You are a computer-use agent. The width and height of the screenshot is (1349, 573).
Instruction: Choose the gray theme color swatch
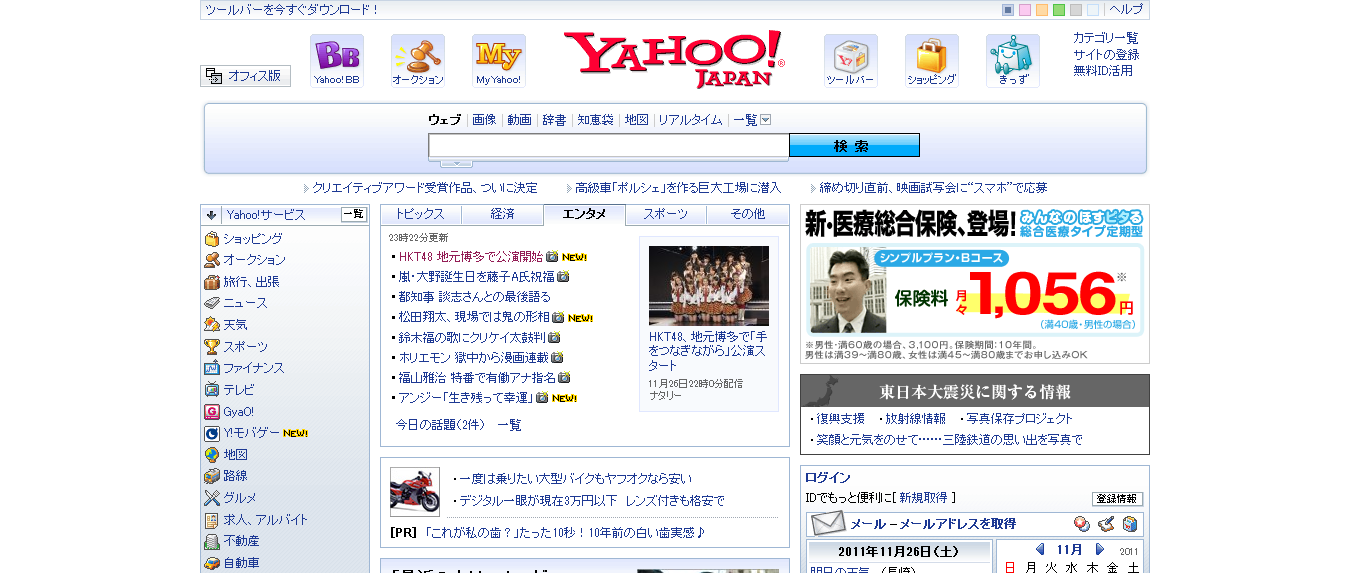pyautogui.click(x=1076, y=10)
